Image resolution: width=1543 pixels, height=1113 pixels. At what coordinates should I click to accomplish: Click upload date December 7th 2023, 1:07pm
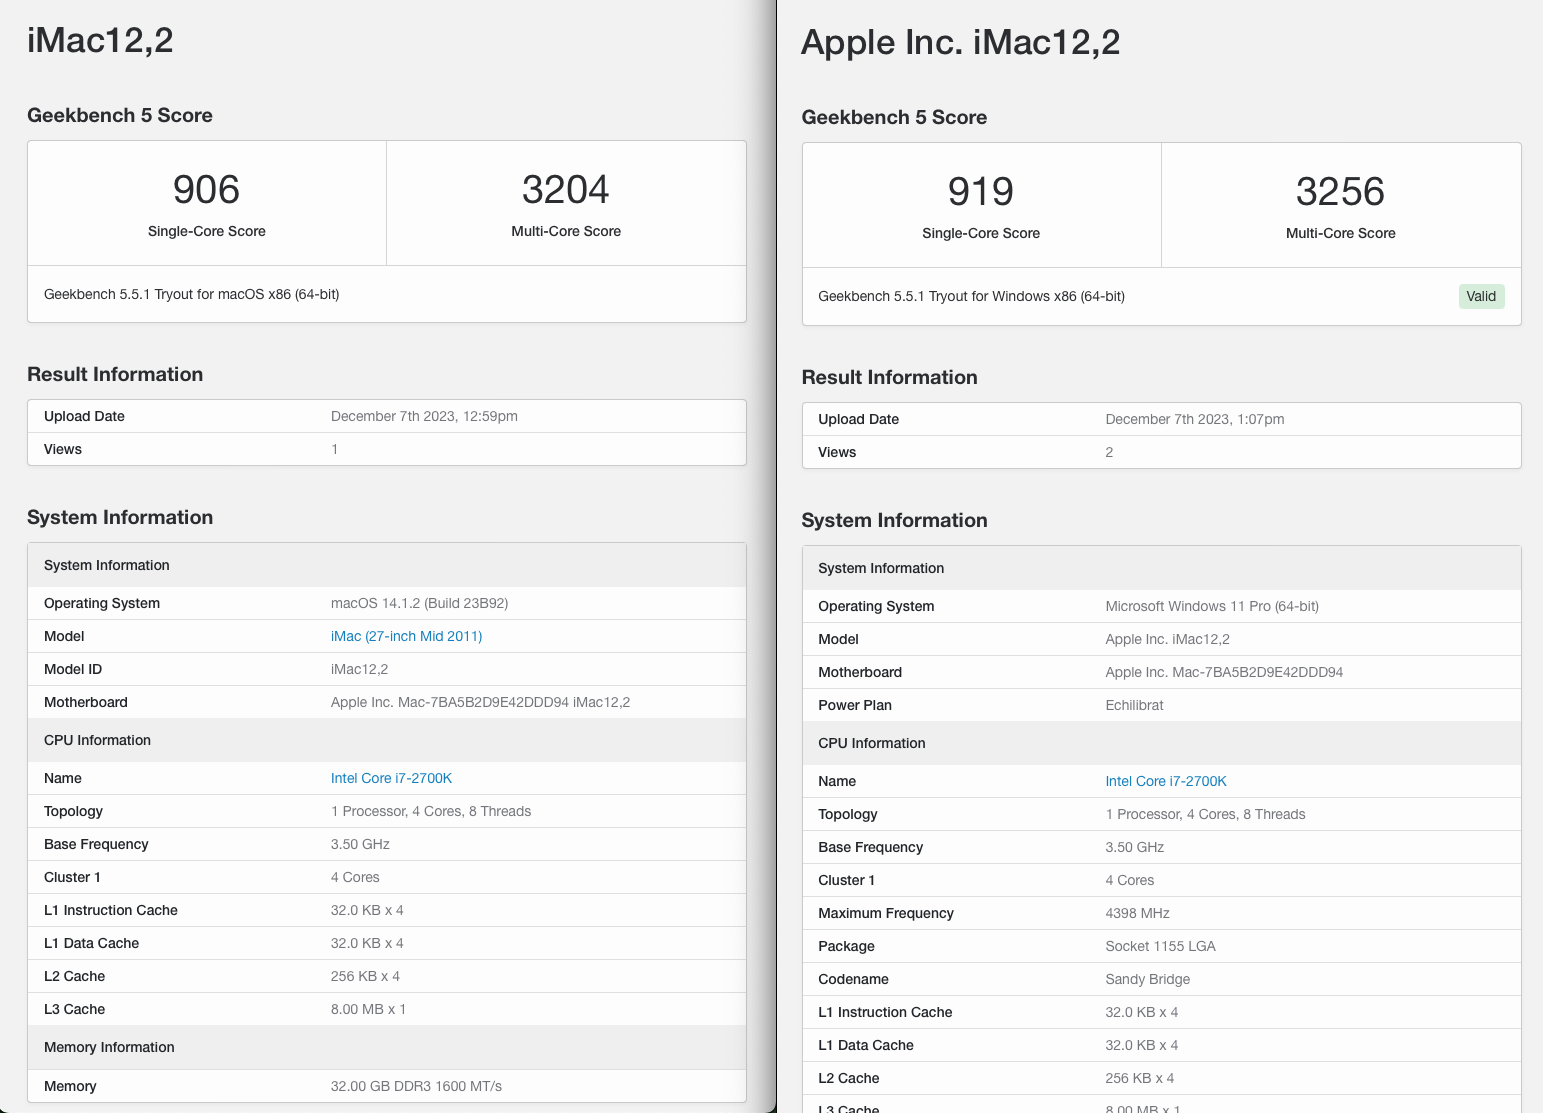(x=1194, y=419)
